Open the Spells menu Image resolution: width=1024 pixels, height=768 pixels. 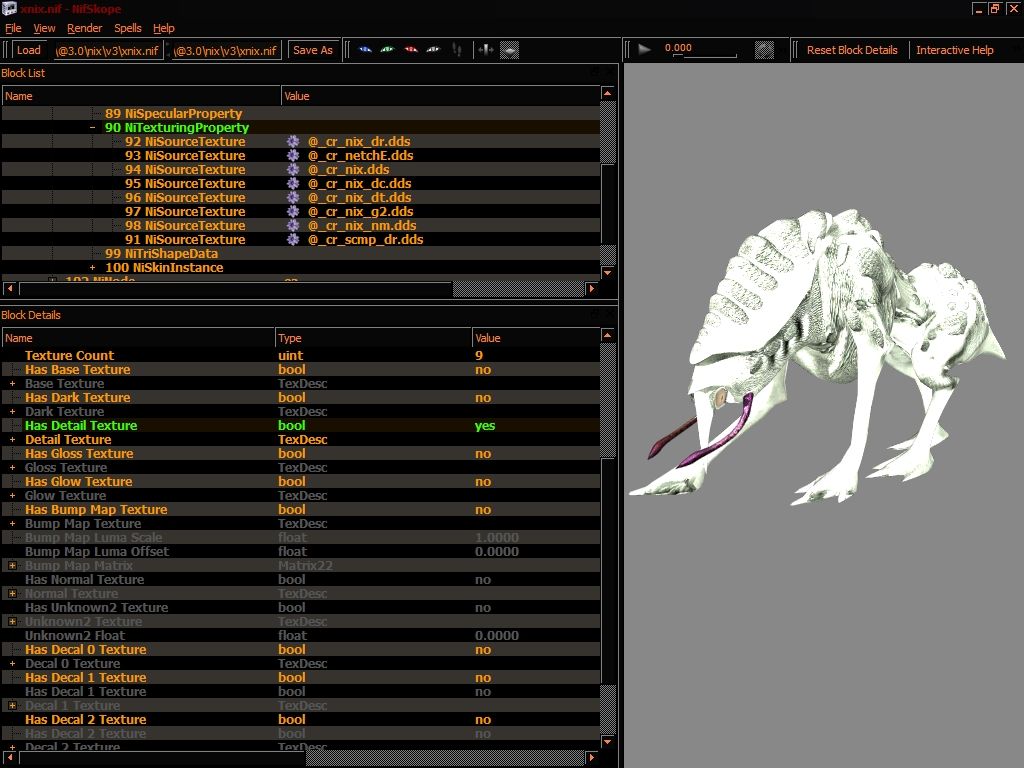point(128,28)
